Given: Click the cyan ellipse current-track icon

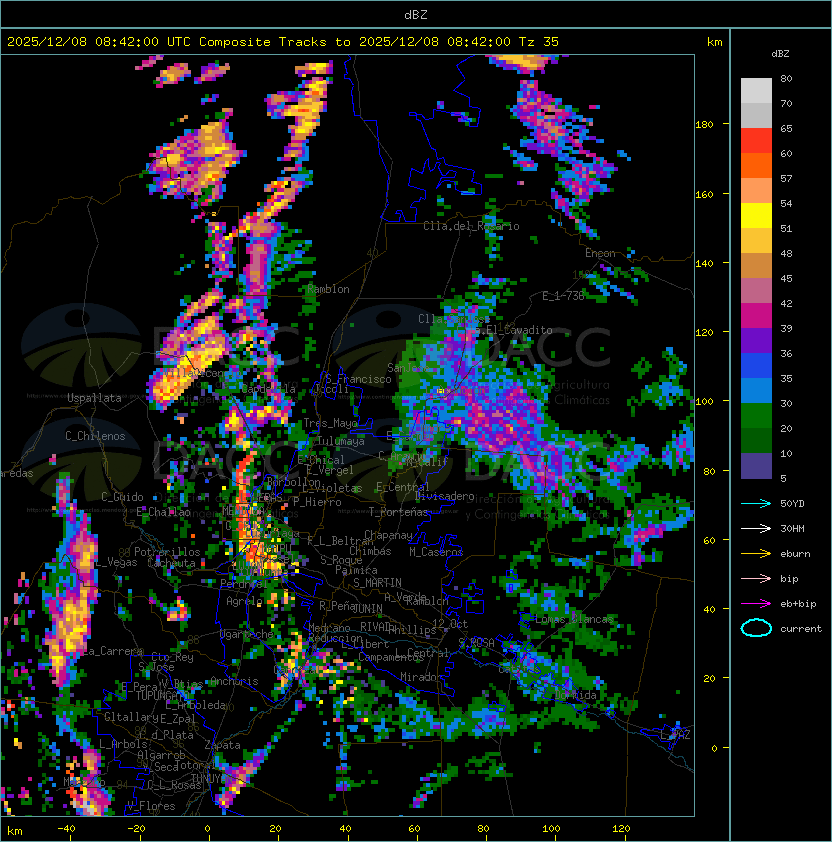Looking at the screenshot, I should coord(756,628).
